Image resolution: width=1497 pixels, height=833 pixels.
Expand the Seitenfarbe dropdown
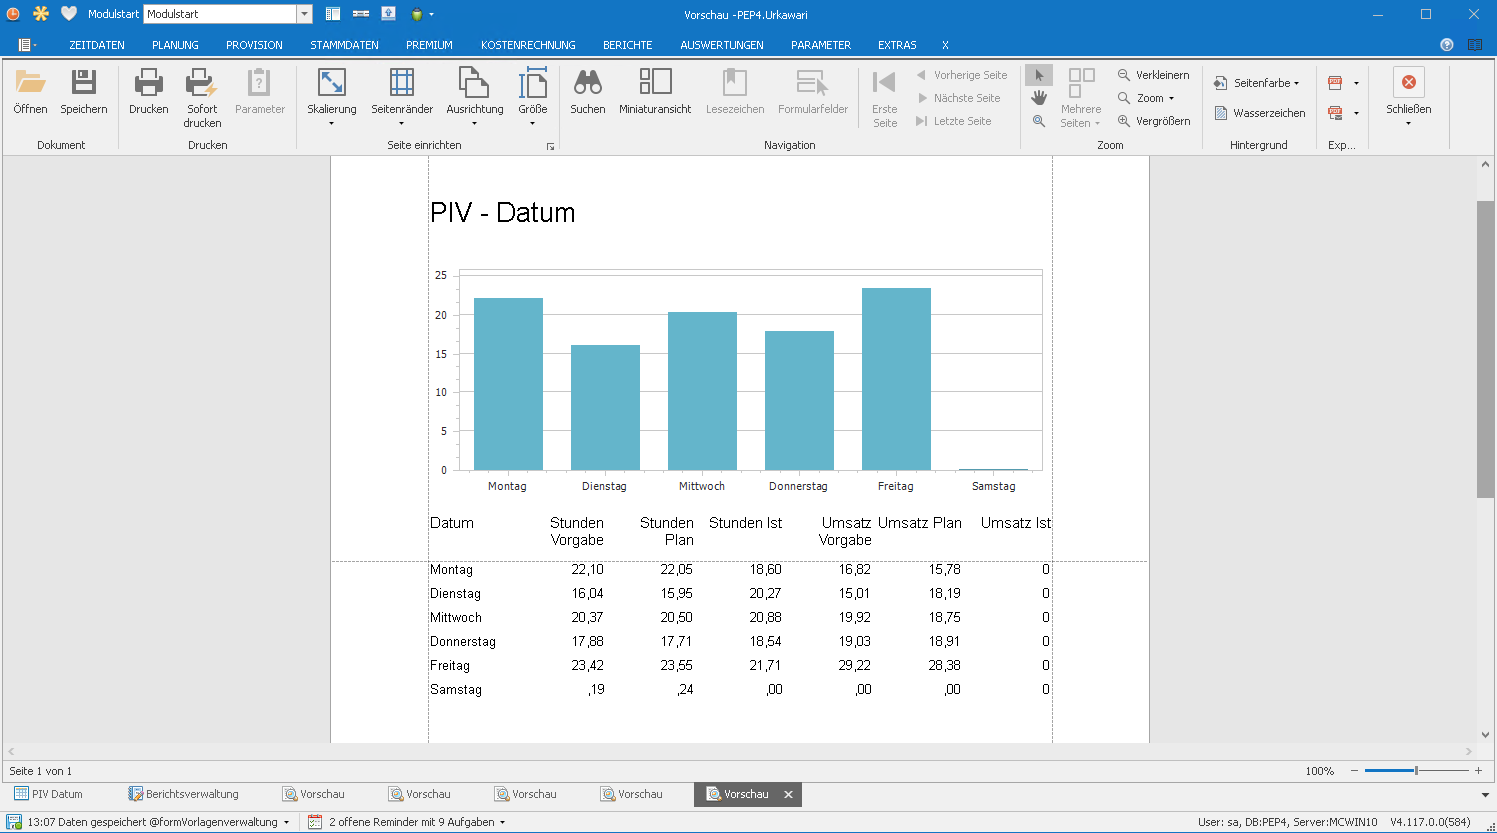pyautogui.click(x=1296, y=83)
